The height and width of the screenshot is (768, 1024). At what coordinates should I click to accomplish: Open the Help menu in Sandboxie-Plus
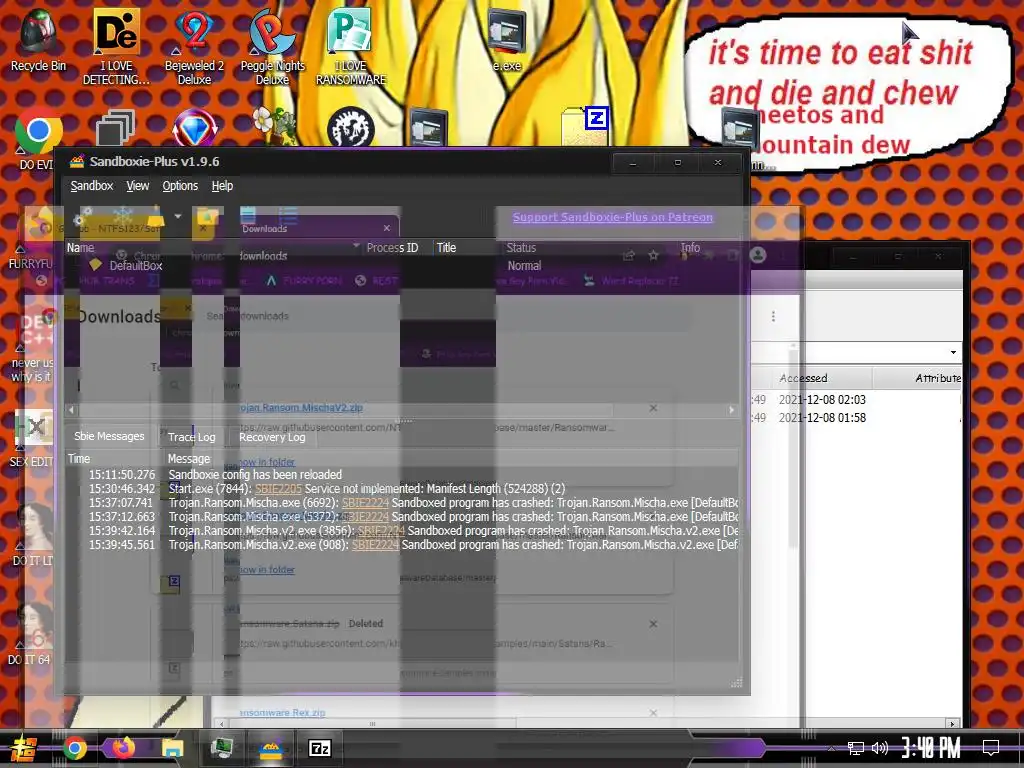222,185
